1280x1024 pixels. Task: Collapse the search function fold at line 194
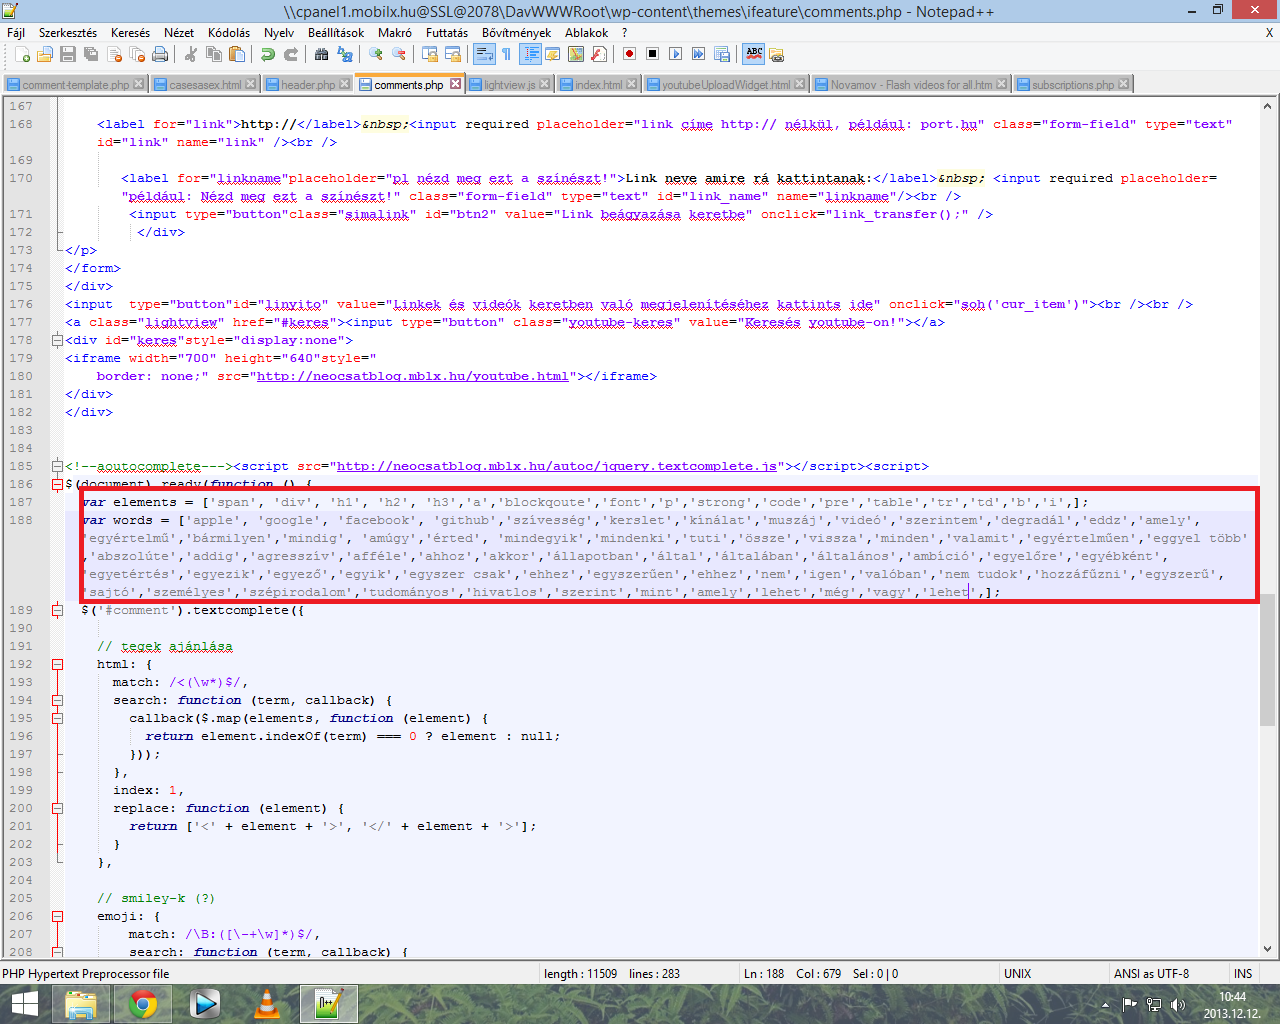click(x=57, y=700)
